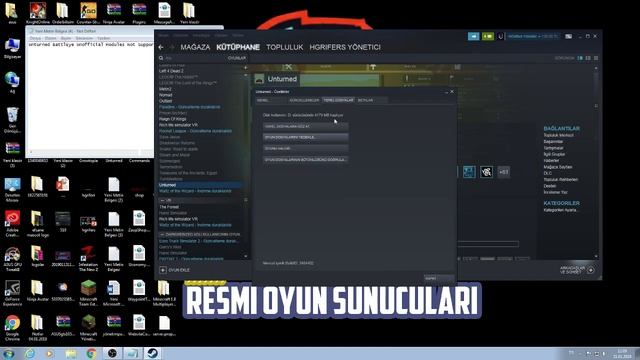The image size is (640, 360).
Task: Click the Steam icon on the taskbar
Action: click(153, 353)
